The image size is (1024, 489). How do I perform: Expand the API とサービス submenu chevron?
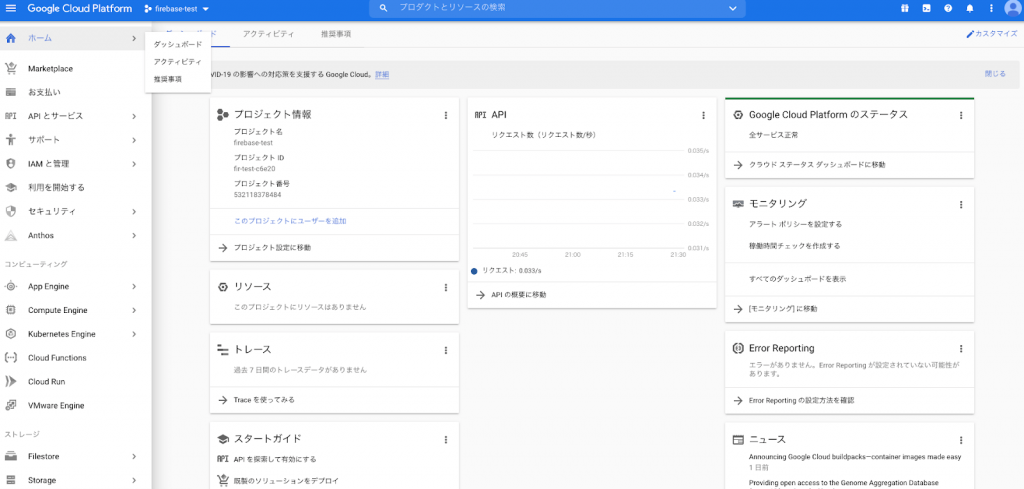tap(134, 116)
